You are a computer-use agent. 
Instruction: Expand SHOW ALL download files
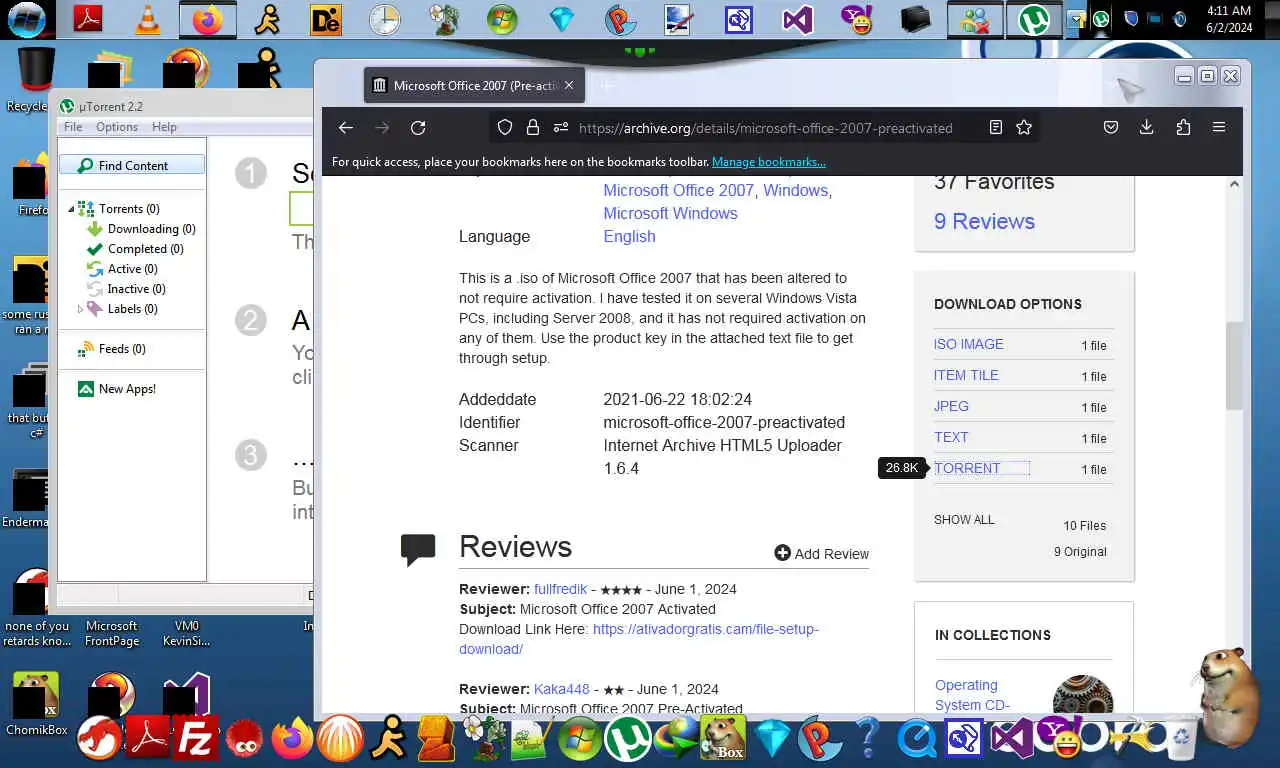tap(964, 520)
